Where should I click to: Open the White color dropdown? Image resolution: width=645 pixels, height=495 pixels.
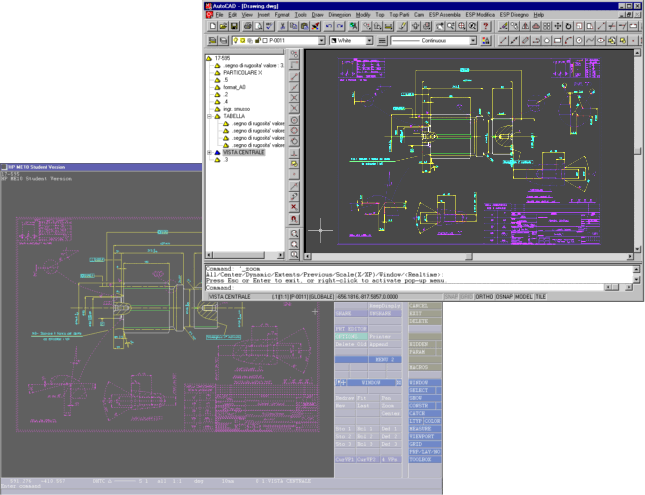tap(369, 42)
